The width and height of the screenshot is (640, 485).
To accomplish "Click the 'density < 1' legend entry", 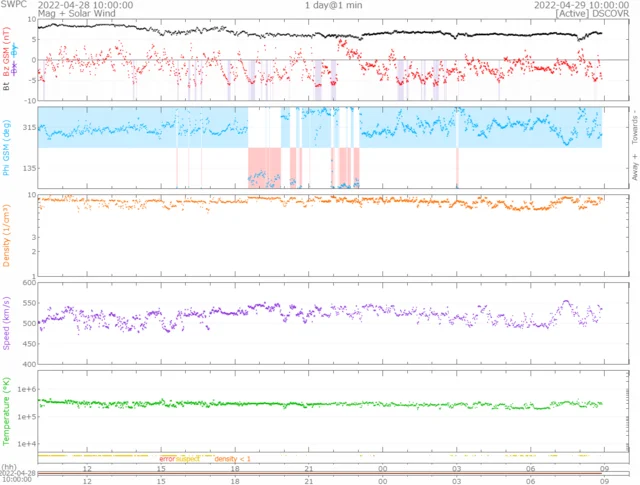I will click(x=231, y=459).
